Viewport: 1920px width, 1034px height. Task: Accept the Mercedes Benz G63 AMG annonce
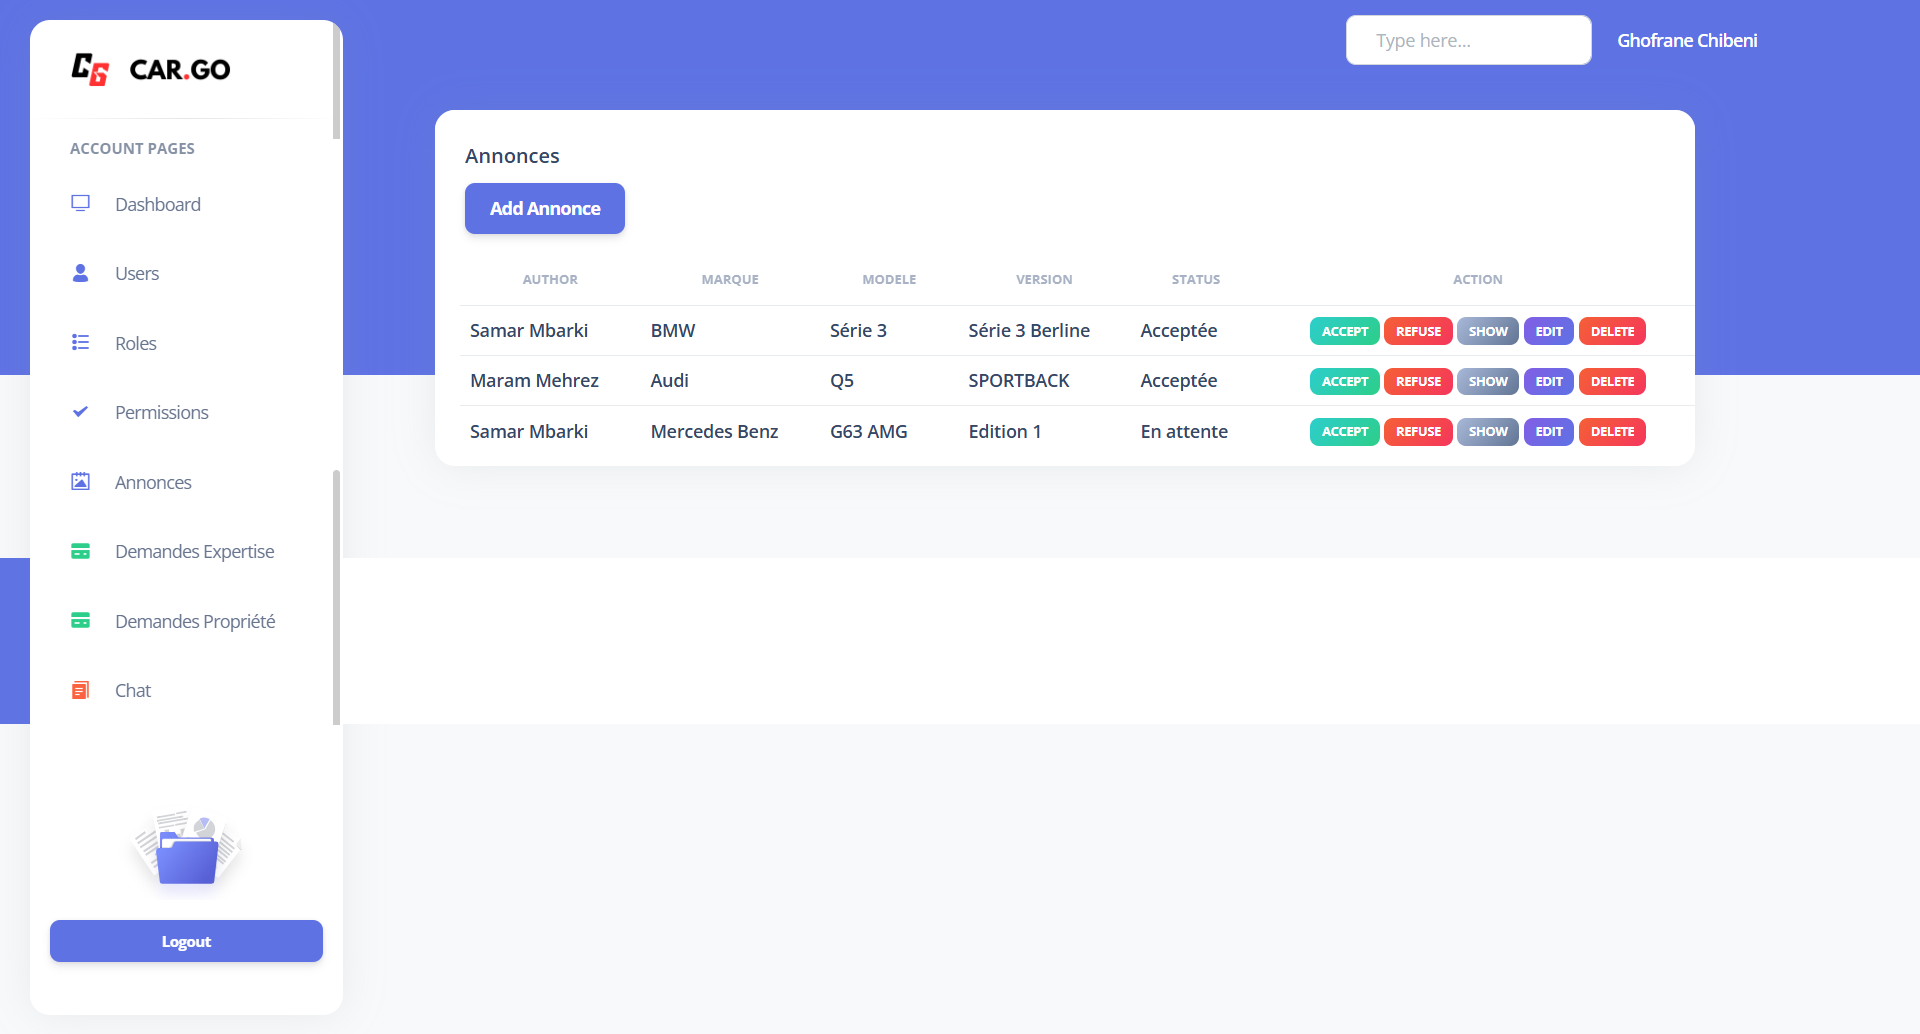(1345, 431)
